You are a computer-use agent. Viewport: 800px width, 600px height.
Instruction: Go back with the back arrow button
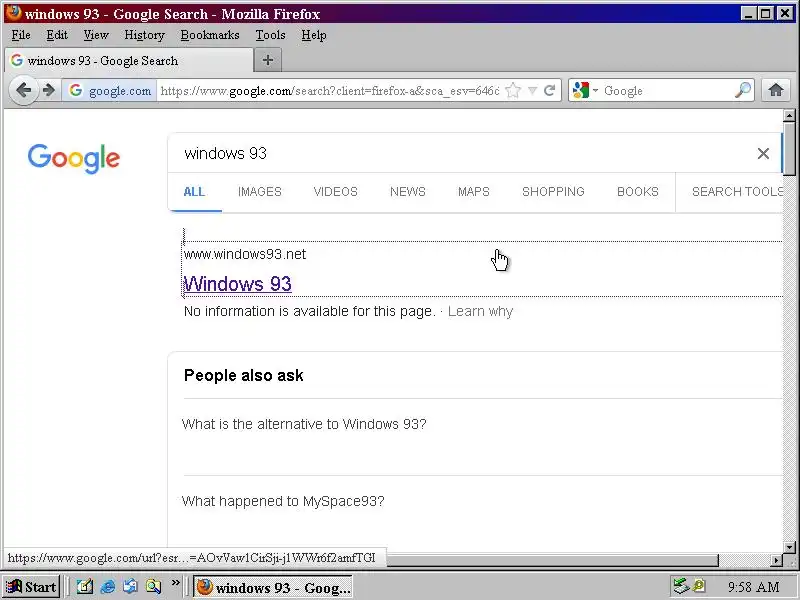coord(23,90)
